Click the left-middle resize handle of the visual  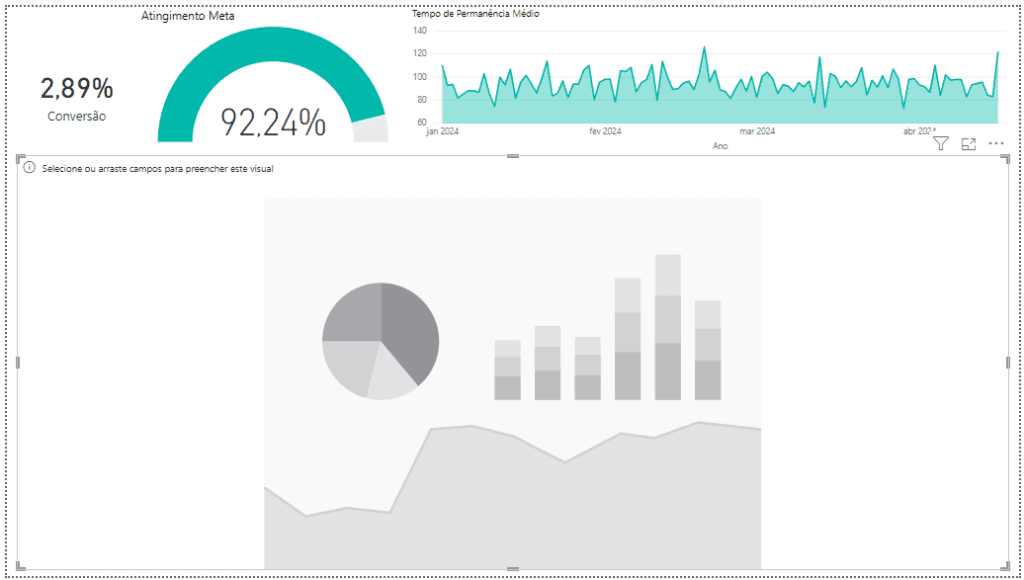[18, 362]
